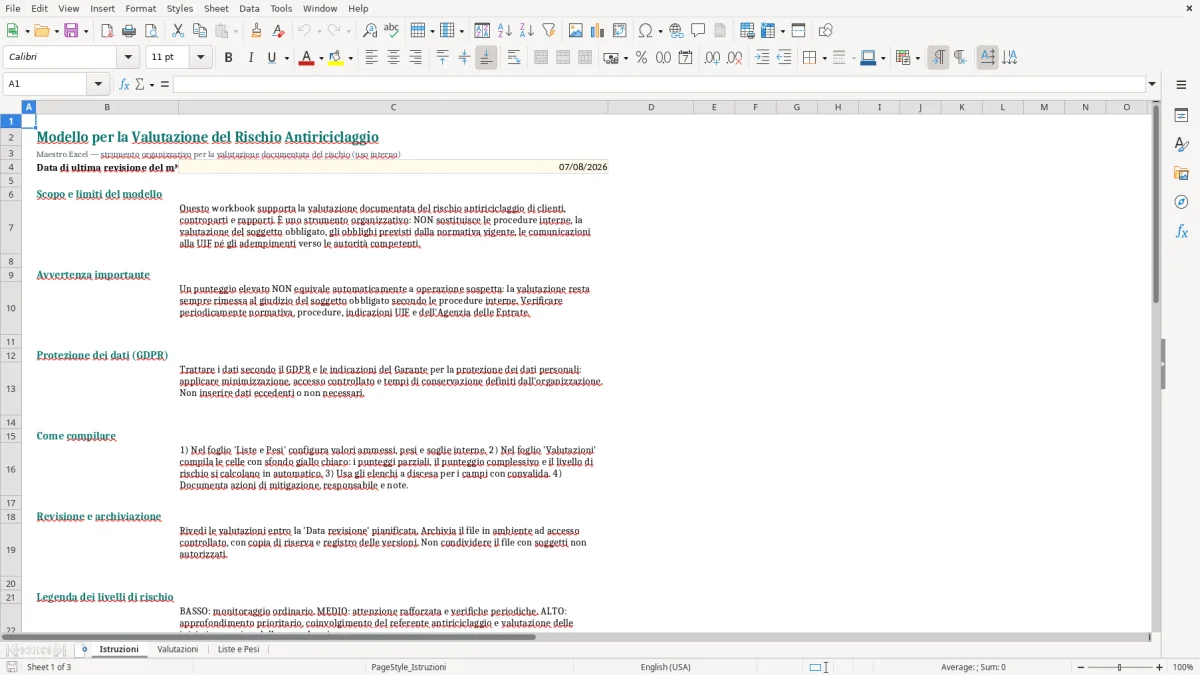Switch to the Liste e Pesi tab

point(238,649)
